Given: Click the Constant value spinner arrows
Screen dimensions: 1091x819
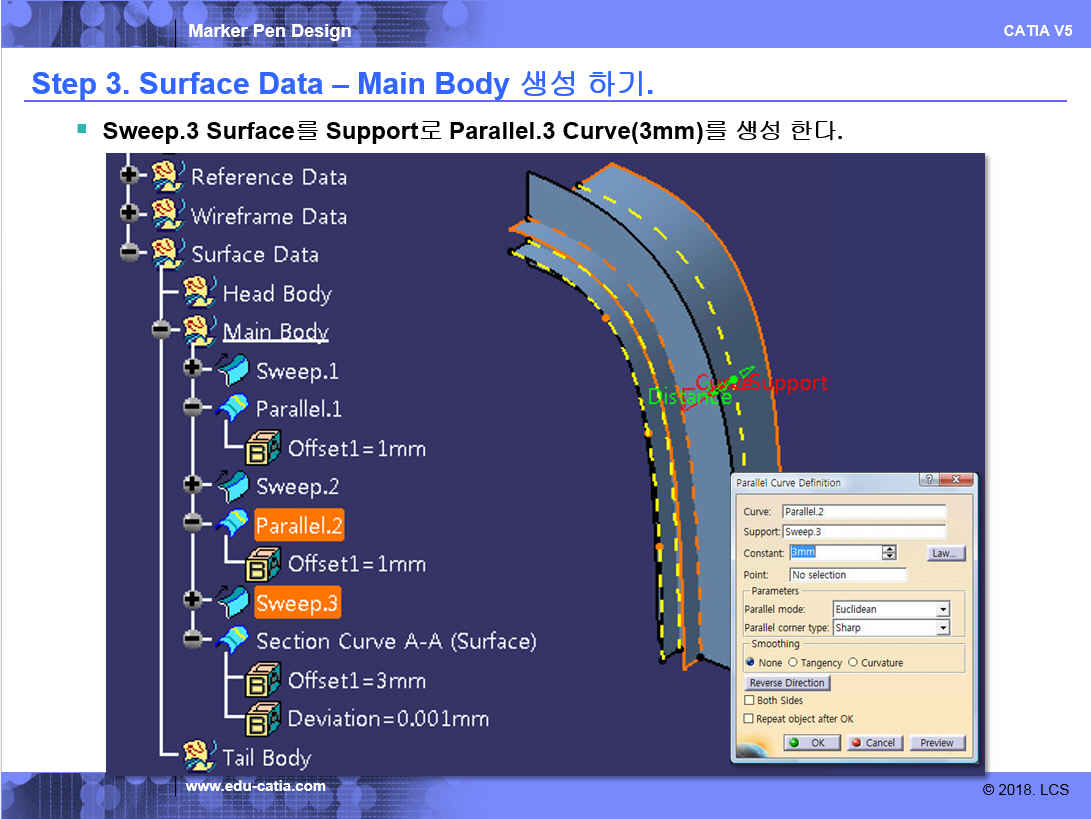Looking at the screenshot, I should pos(888,553).
